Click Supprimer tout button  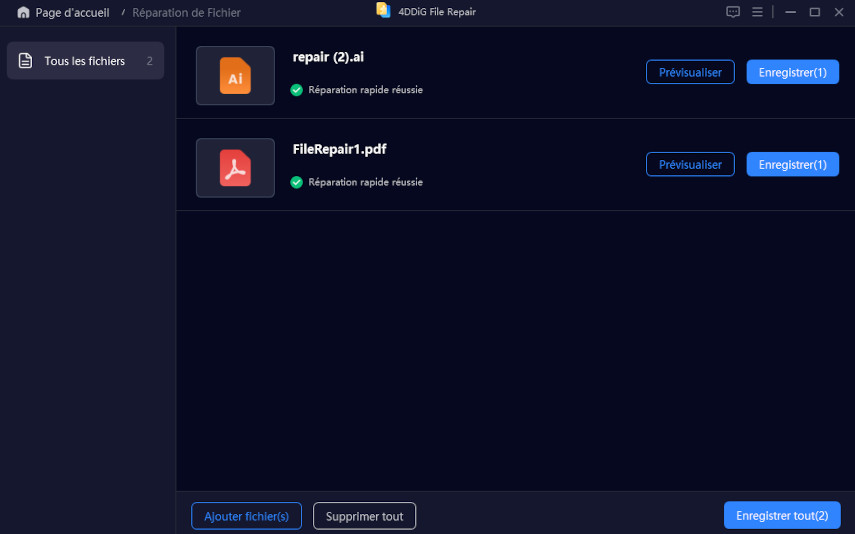click(x=364, y=516)
